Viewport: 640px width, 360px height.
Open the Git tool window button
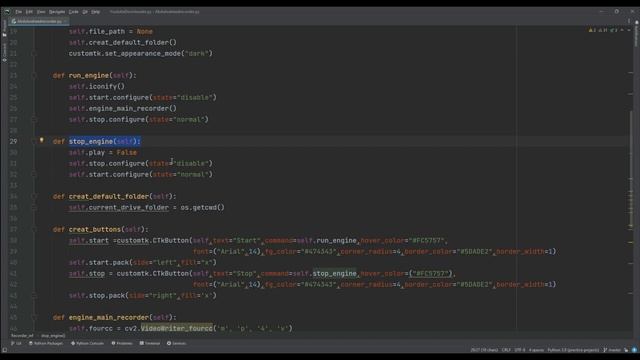point(16,343)
